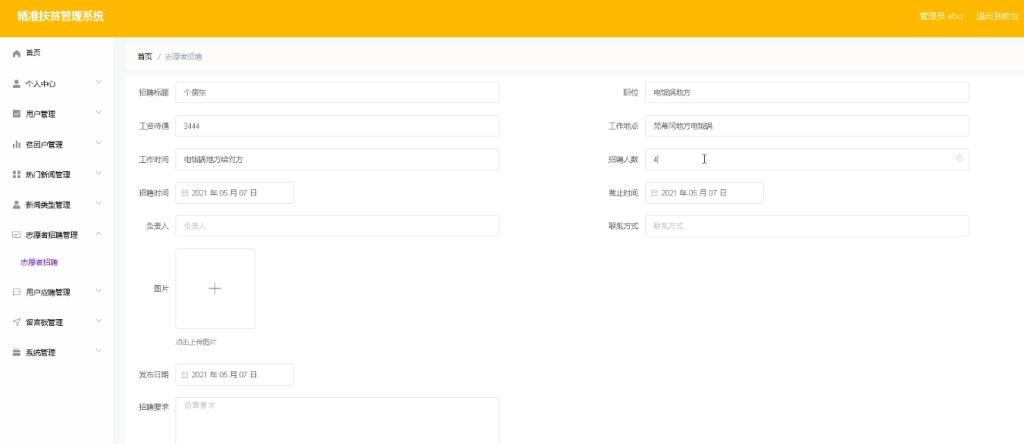Open the 发布日期 date picker

pyautogui.click(x=234, y=375)
